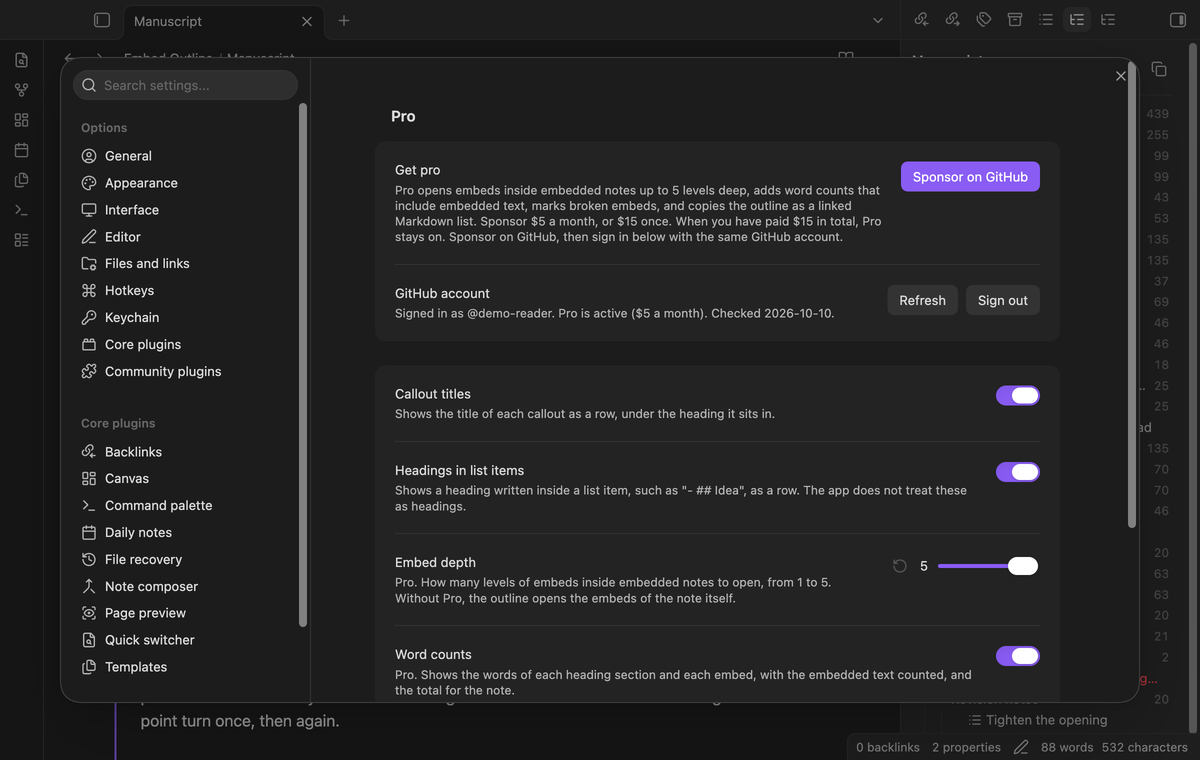Open today's daily note calendar icon
Viewport: 1200px width, 760px height.
(21, 150)
